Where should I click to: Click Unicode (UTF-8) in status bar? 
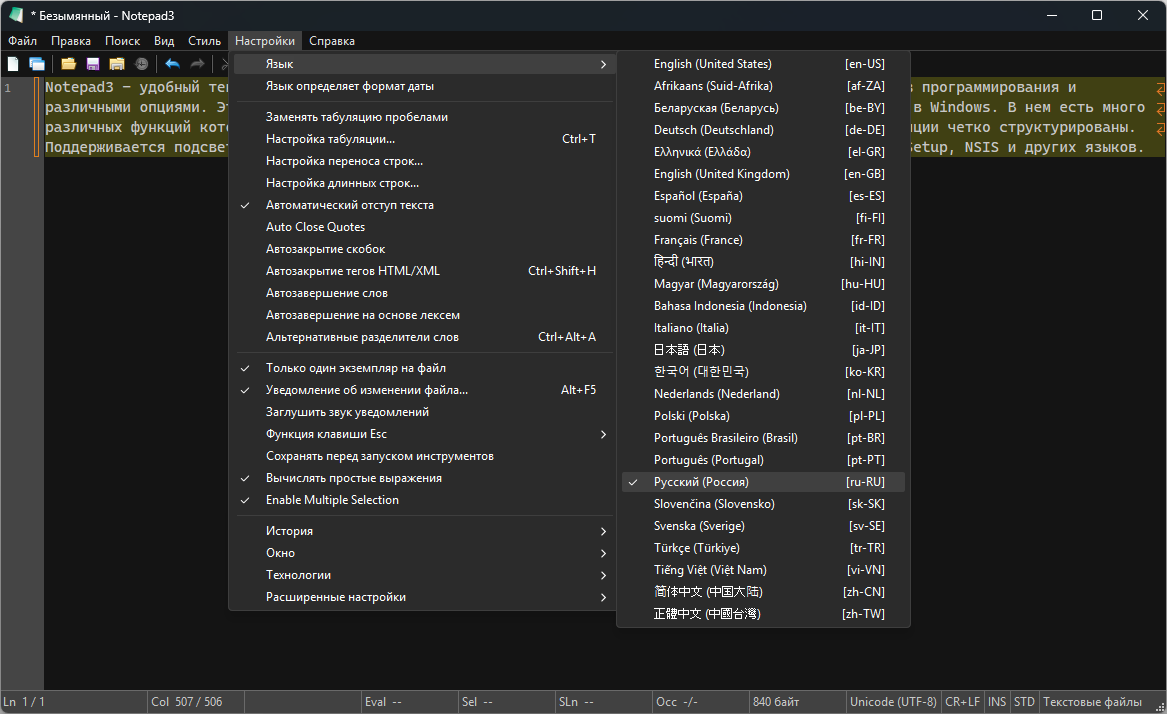892,702
